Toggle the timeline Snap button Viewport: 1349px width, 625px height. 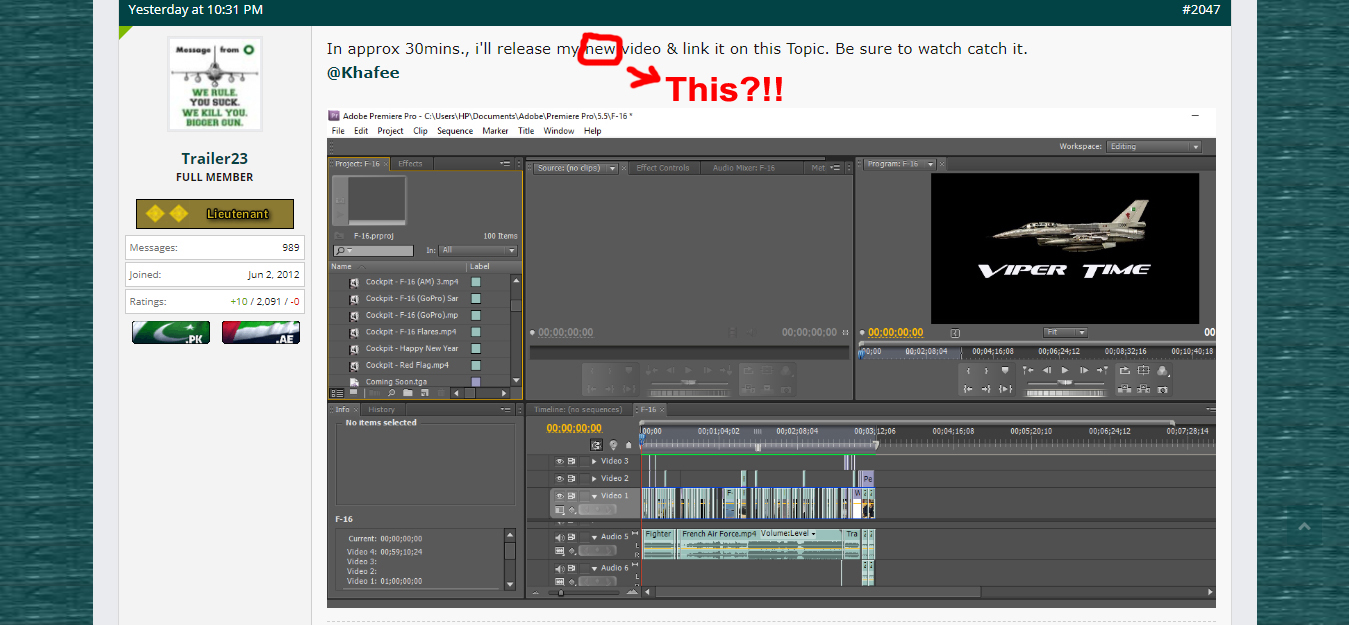pyautogui.click(x=597, y=445)
